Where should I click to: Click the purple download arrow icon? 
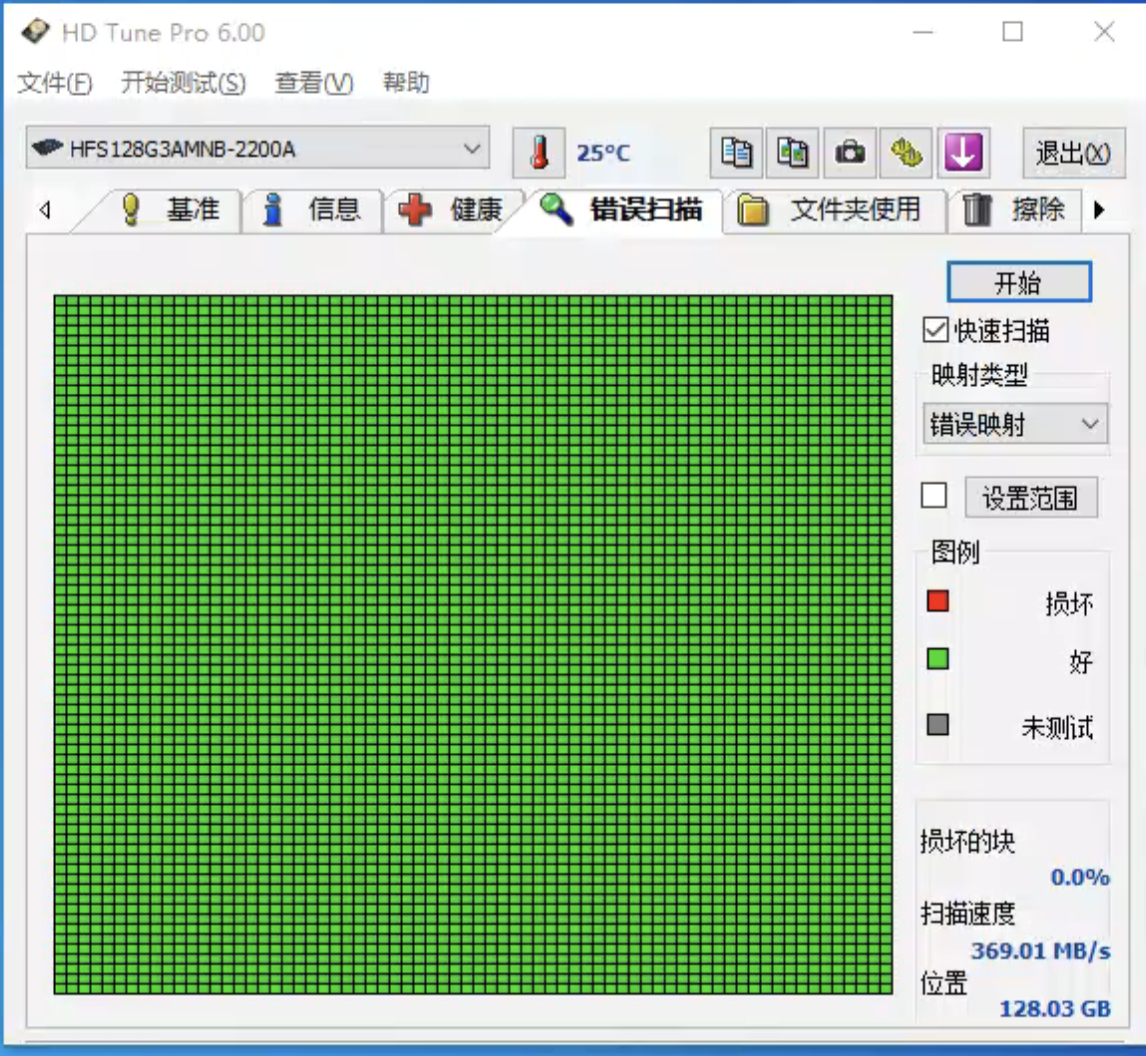tap(963, 153)
